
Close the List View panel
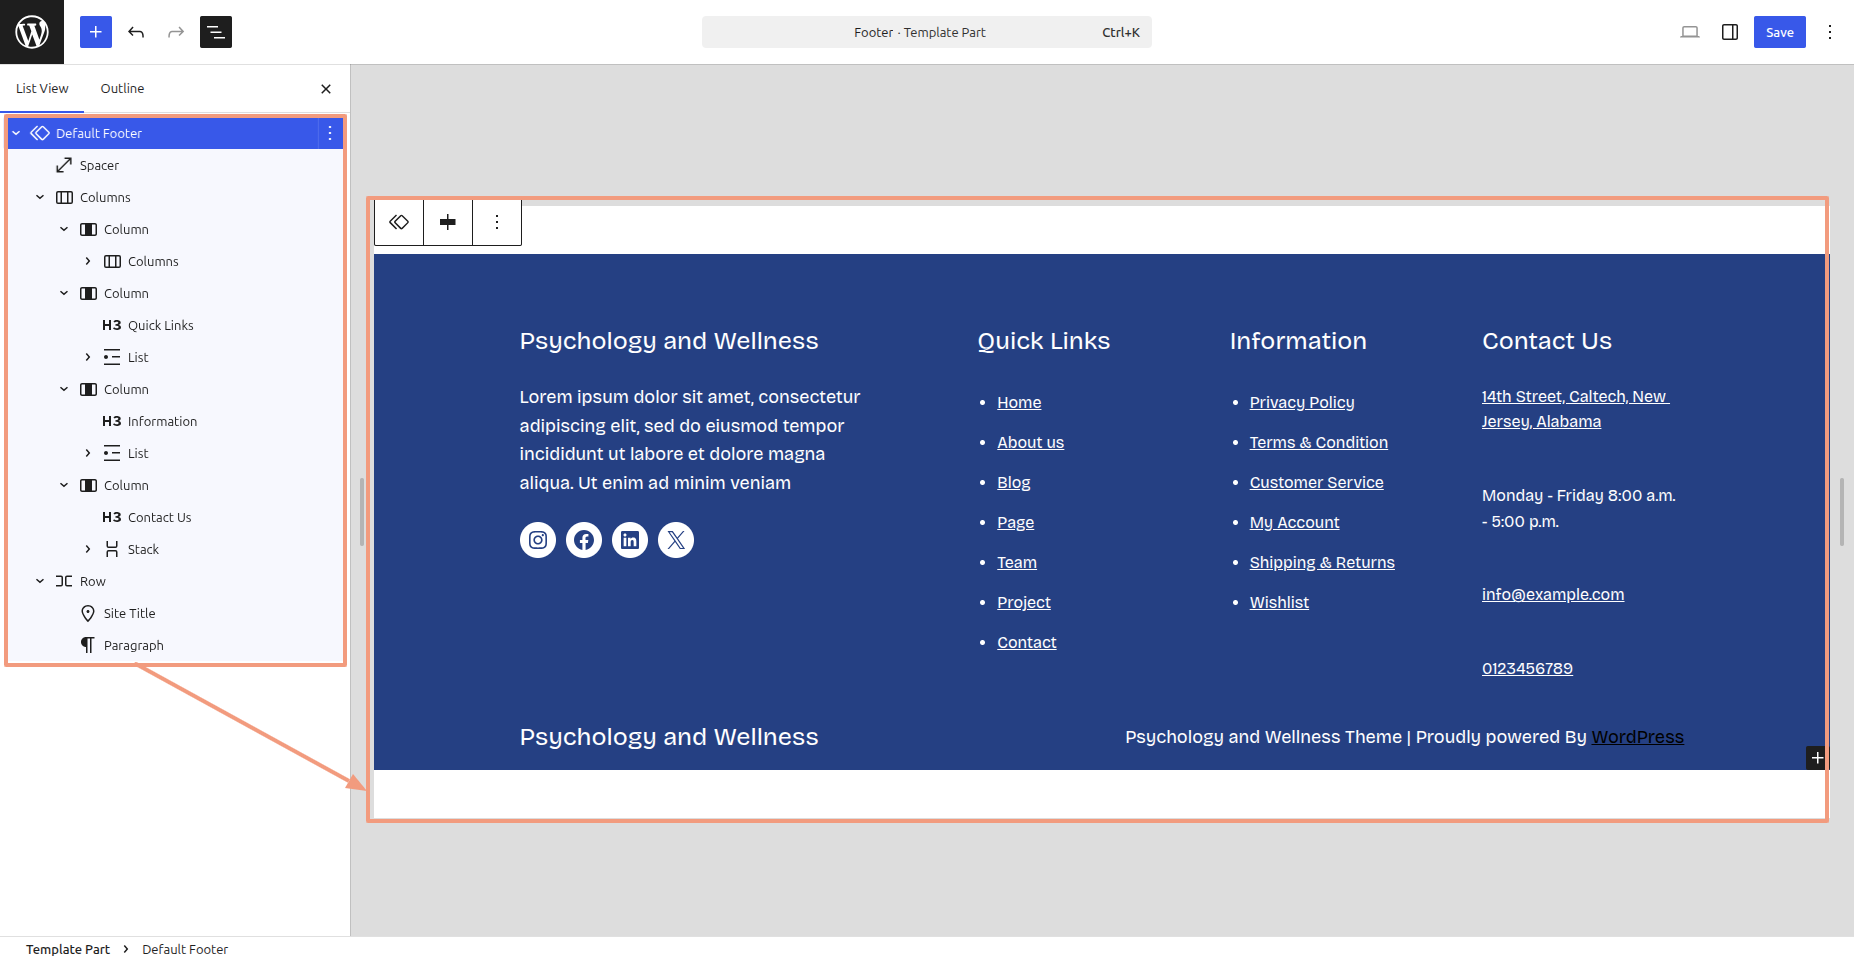tap(326, 89)
